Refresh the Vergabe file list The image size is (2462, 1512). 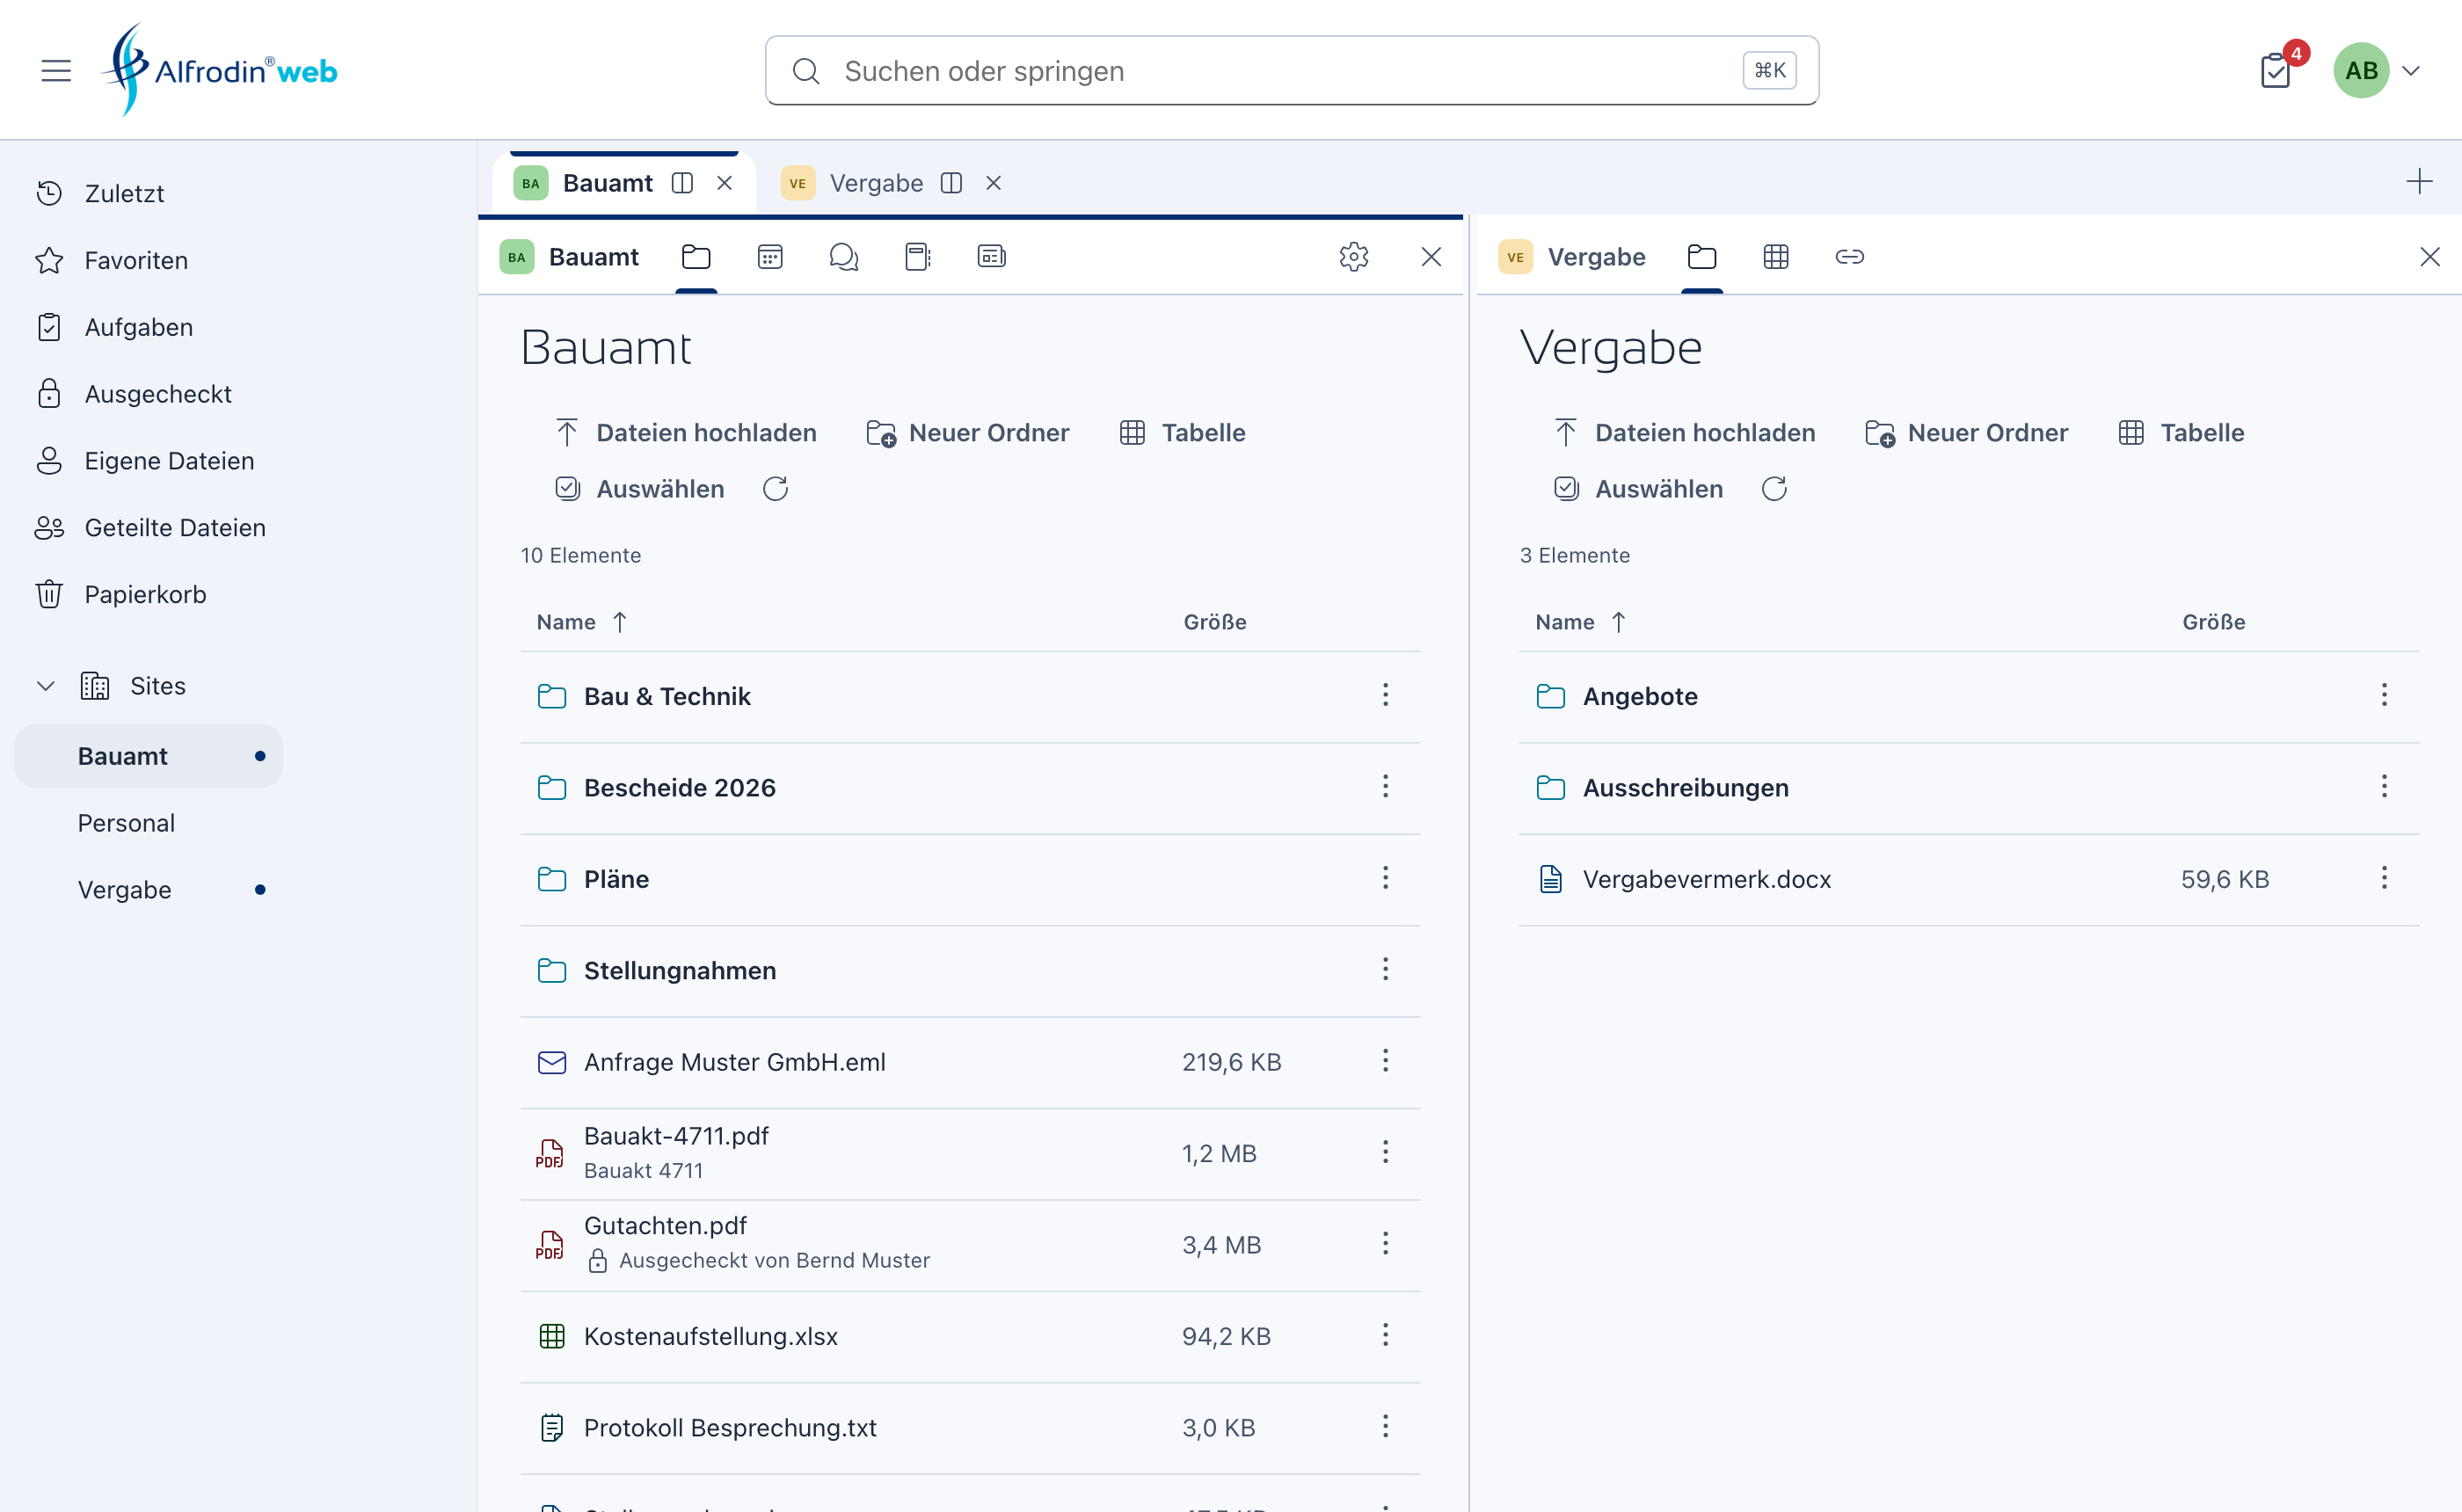point(1774,489)
